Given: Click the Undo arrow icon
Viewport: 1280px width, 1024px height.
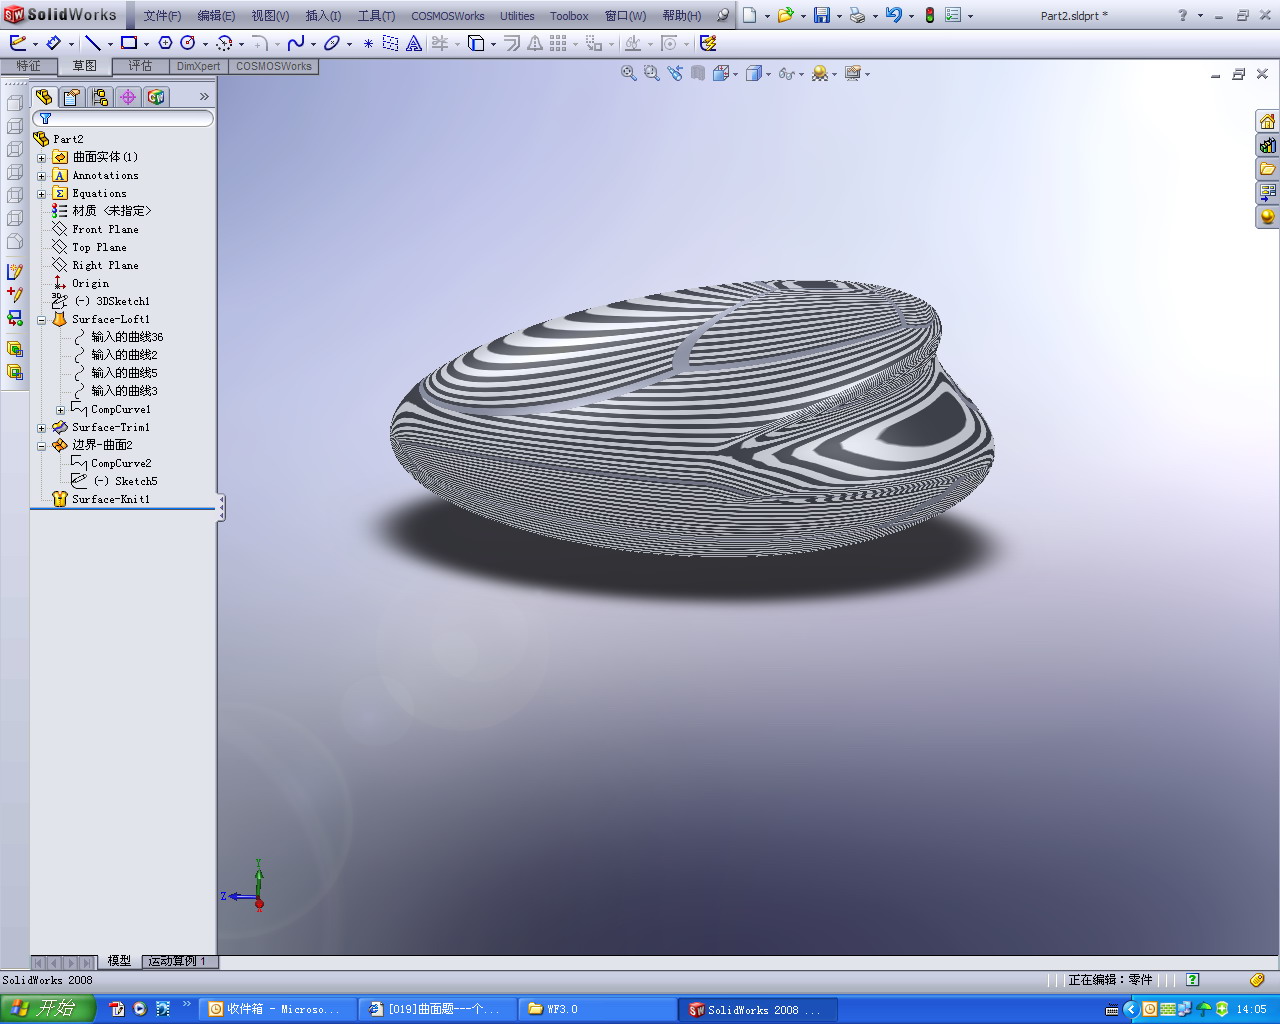Looking at the screenshot, I should 893,15.
